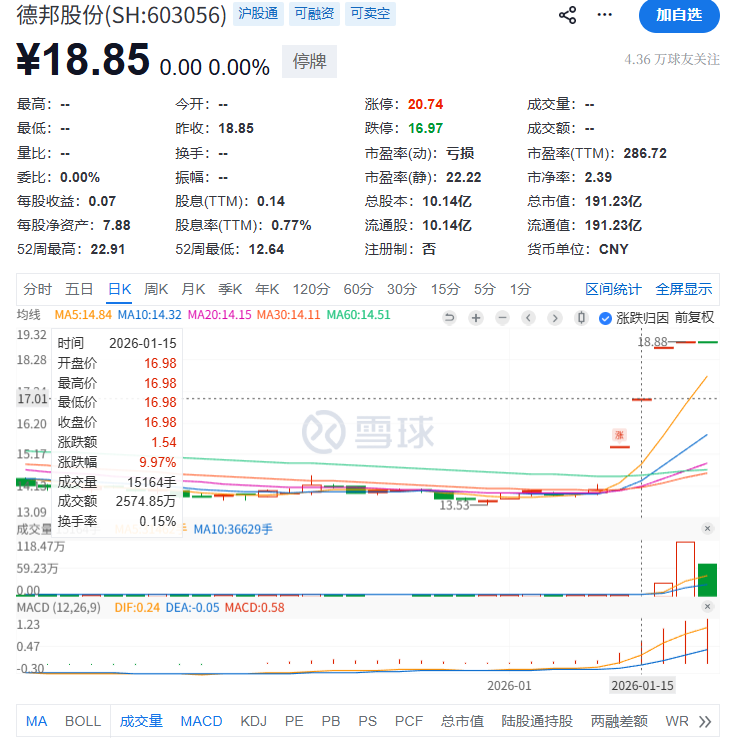Click the candlestick style icon
Screen dimensions: 729x745
[581, 317]
